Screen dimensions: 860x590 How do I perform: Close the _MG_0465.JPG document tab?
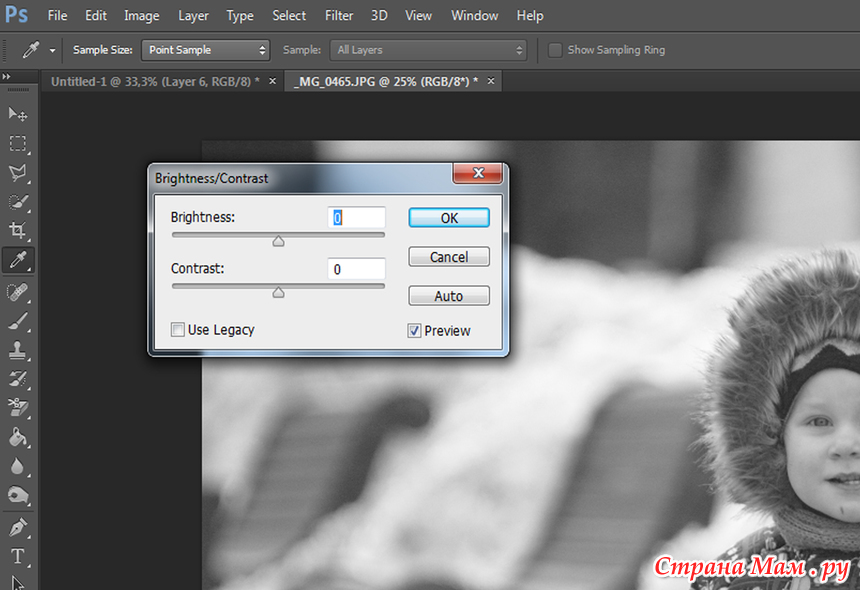click(x=491, y=81)
